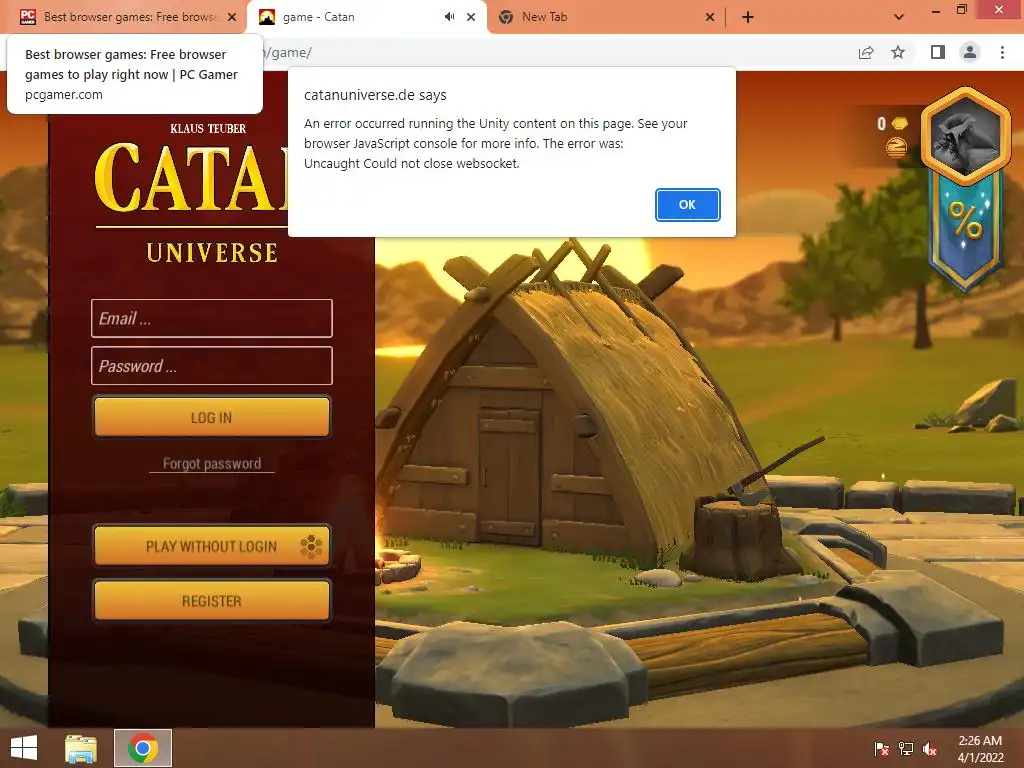1024x768 pixels.
Task: Bookmark this page with the star icon
Action: pos(898,52)
